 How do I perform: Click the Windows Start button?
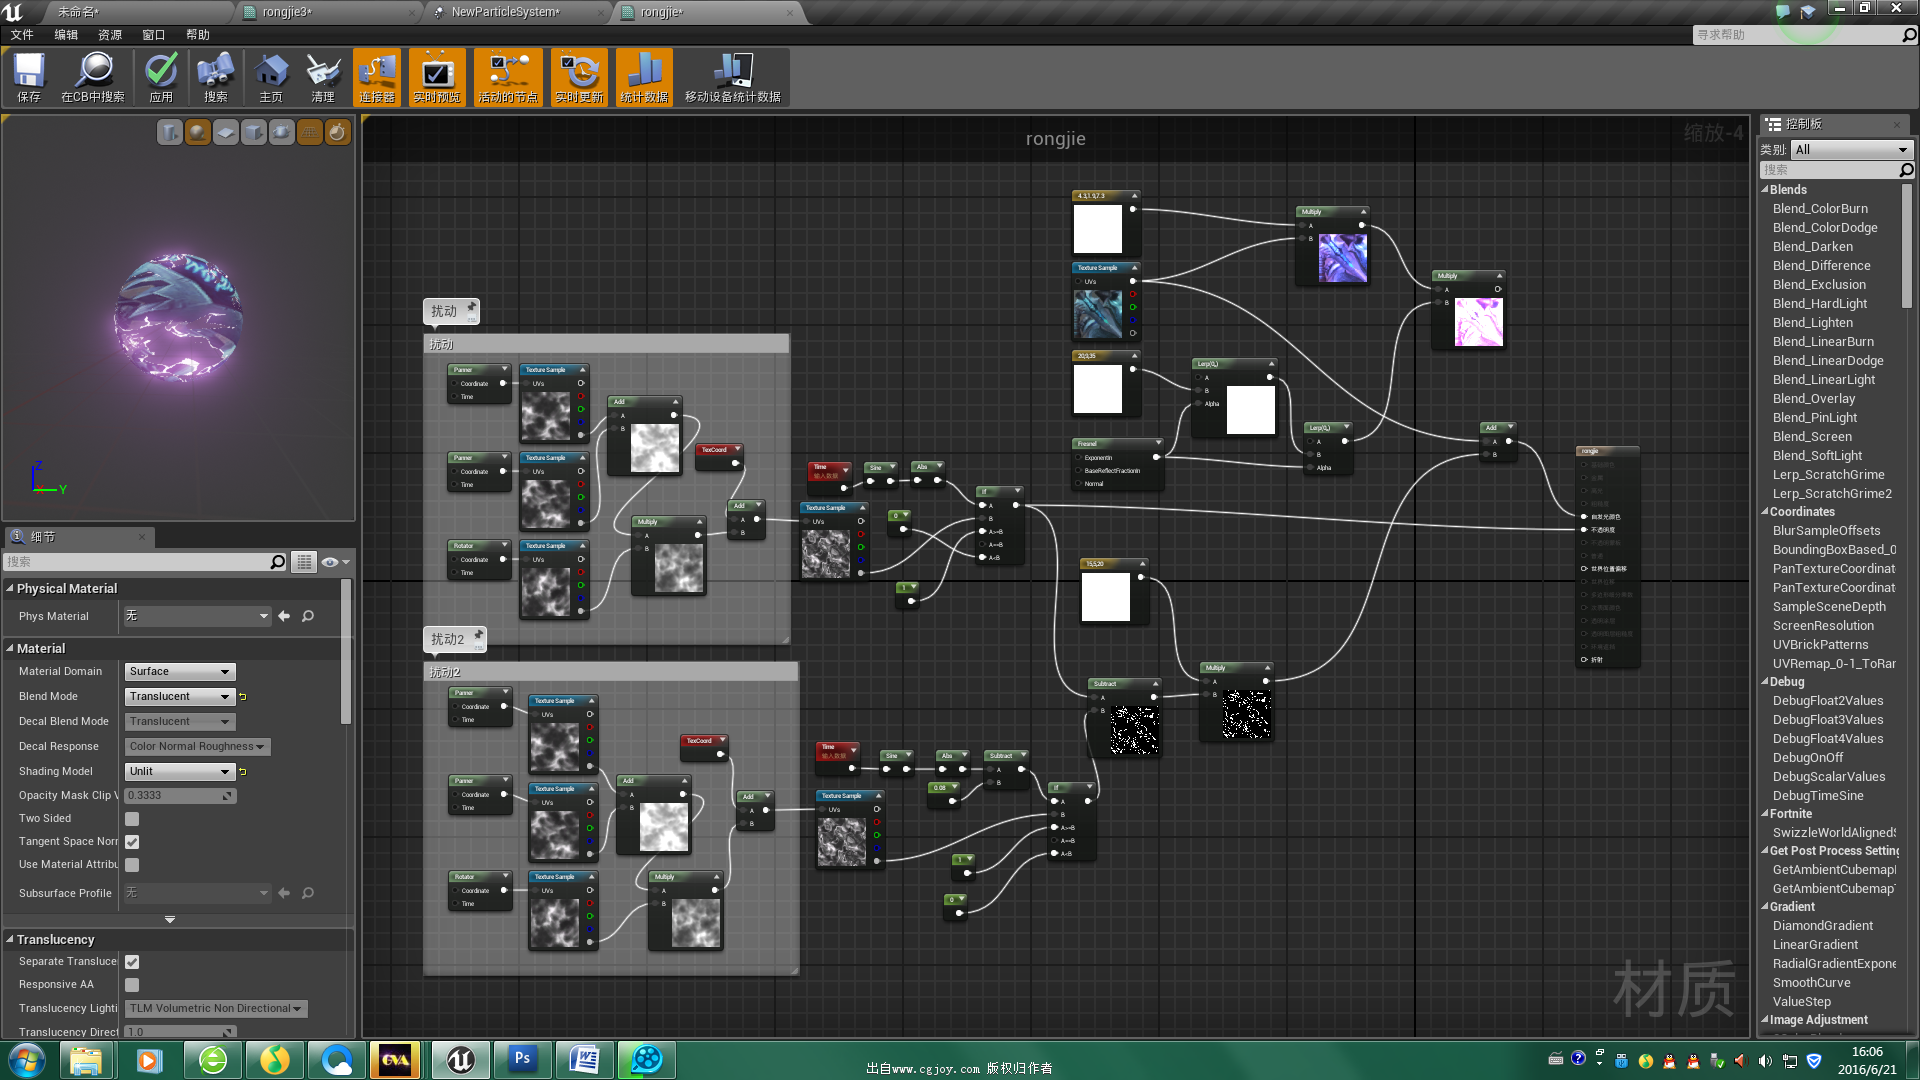coord(26,1060)
